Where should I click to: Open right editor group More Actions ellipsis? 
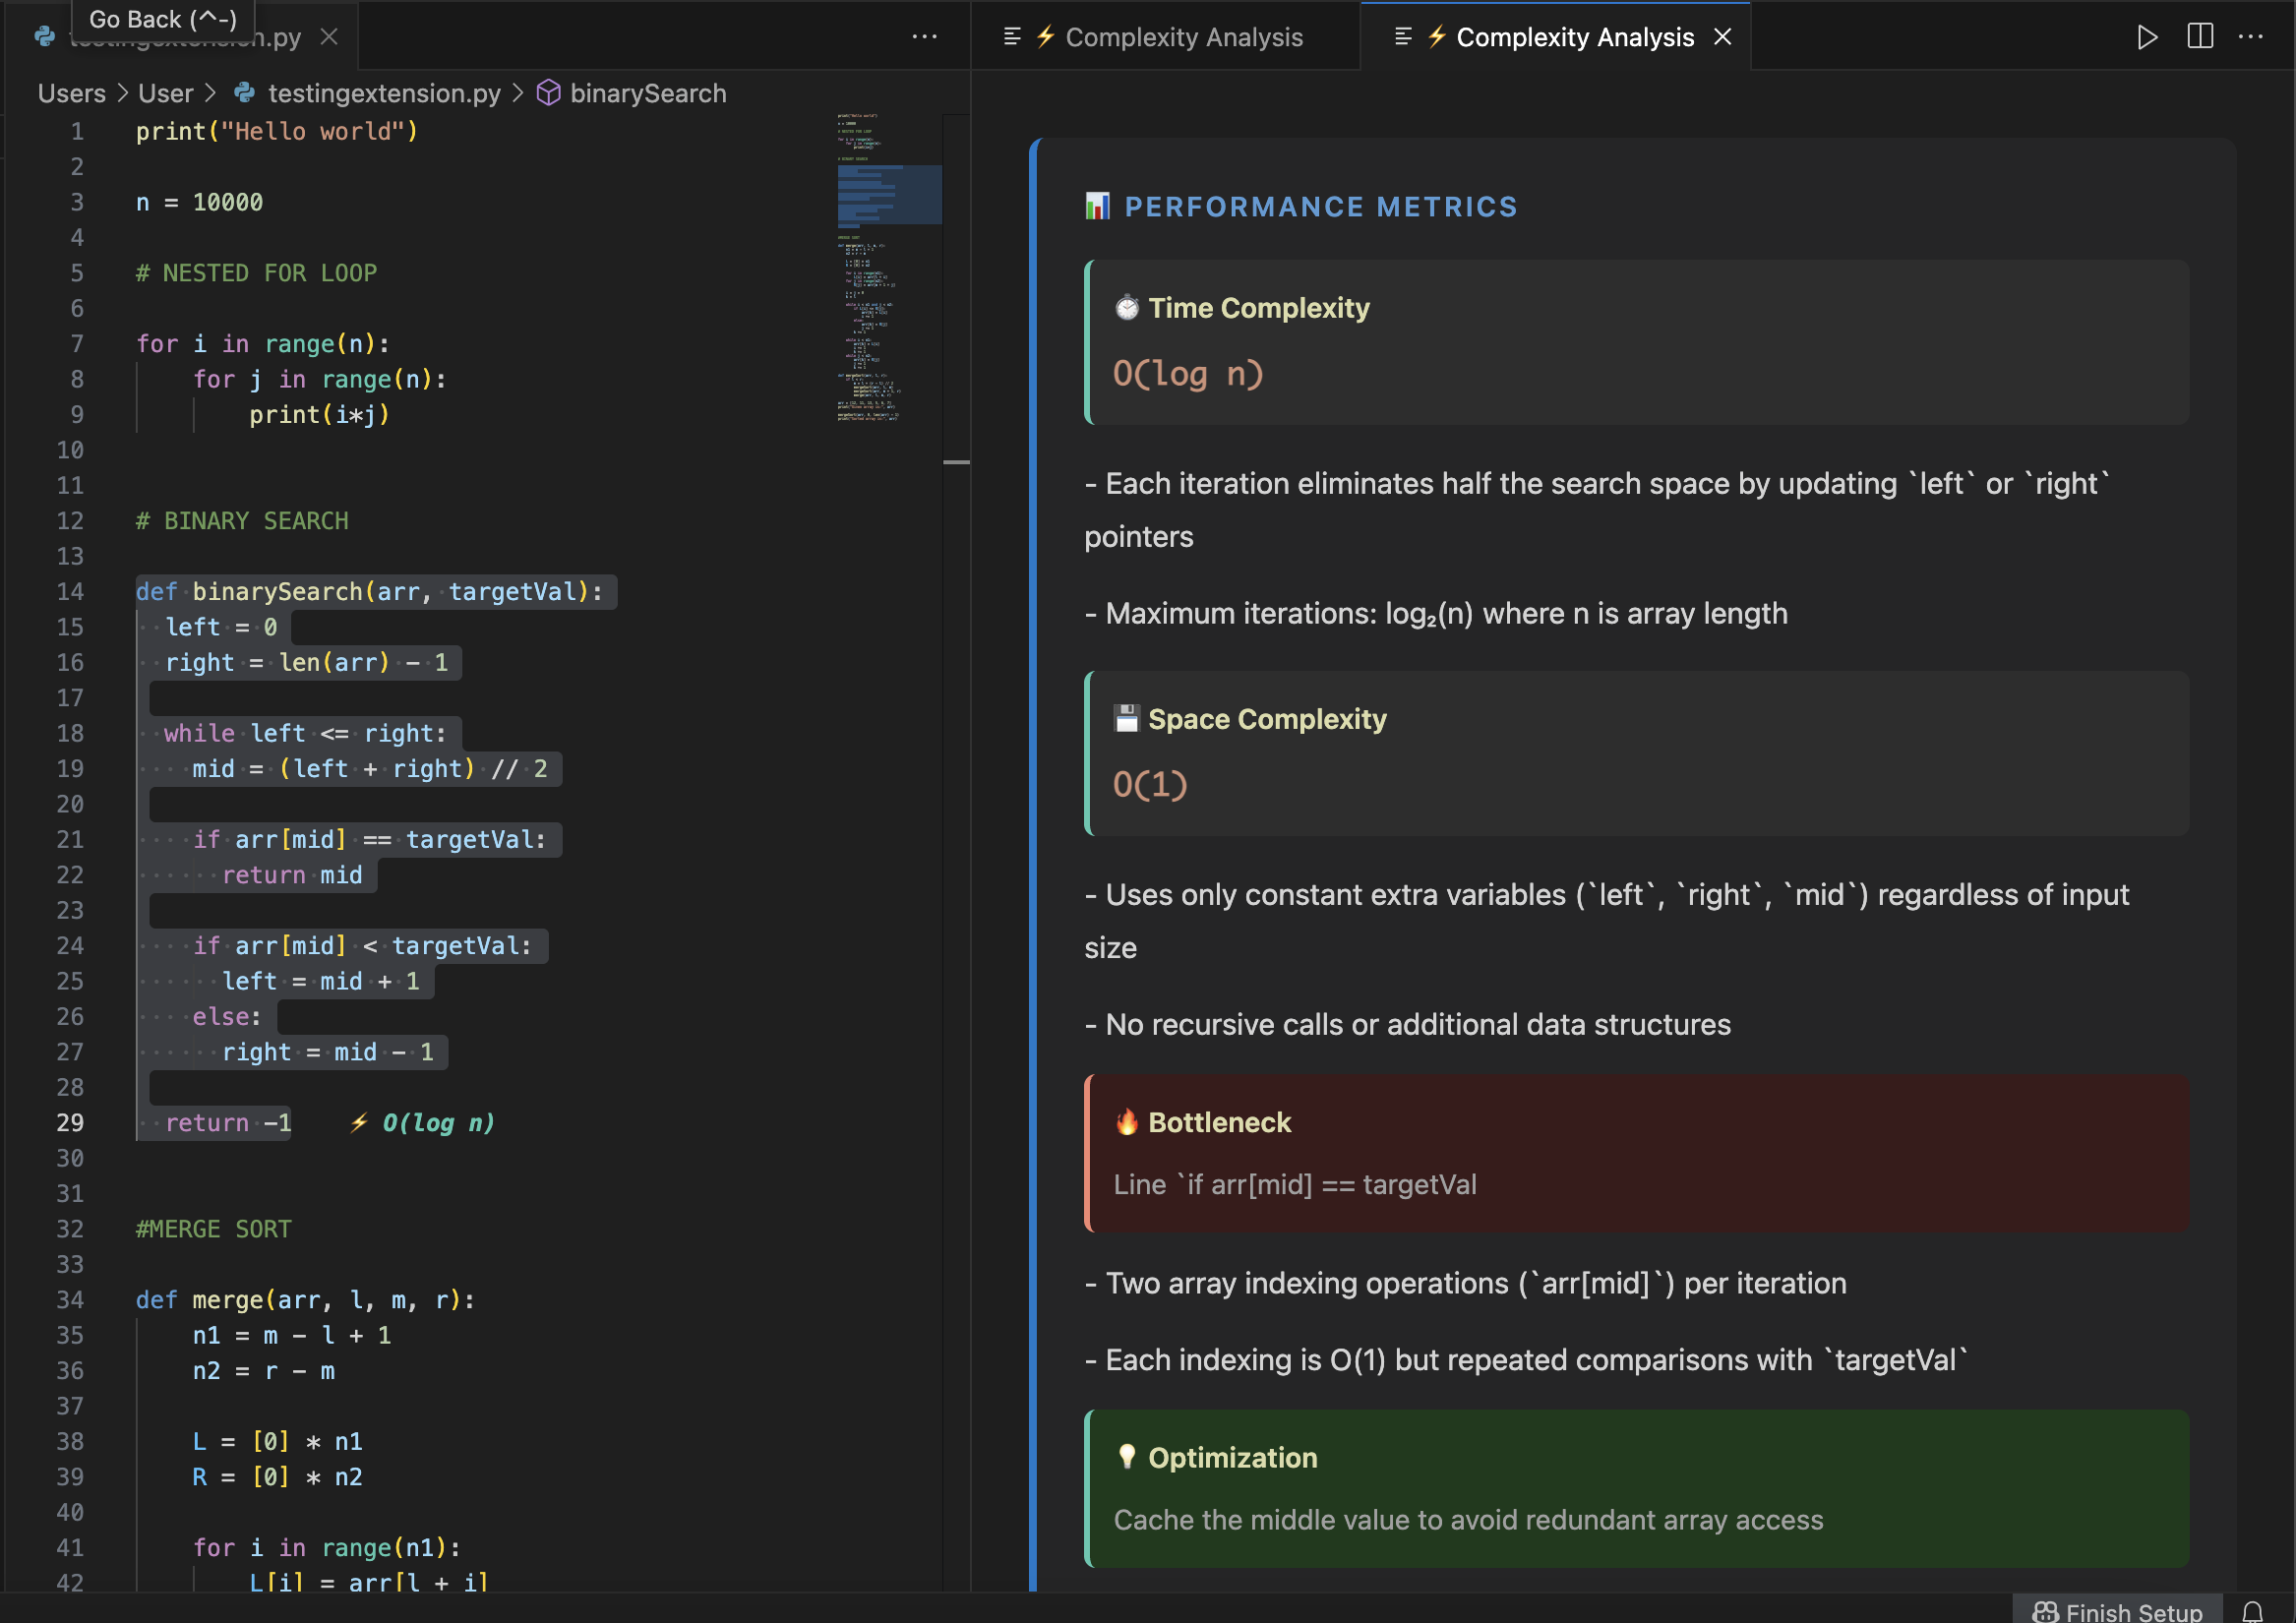coord(2251,37)
